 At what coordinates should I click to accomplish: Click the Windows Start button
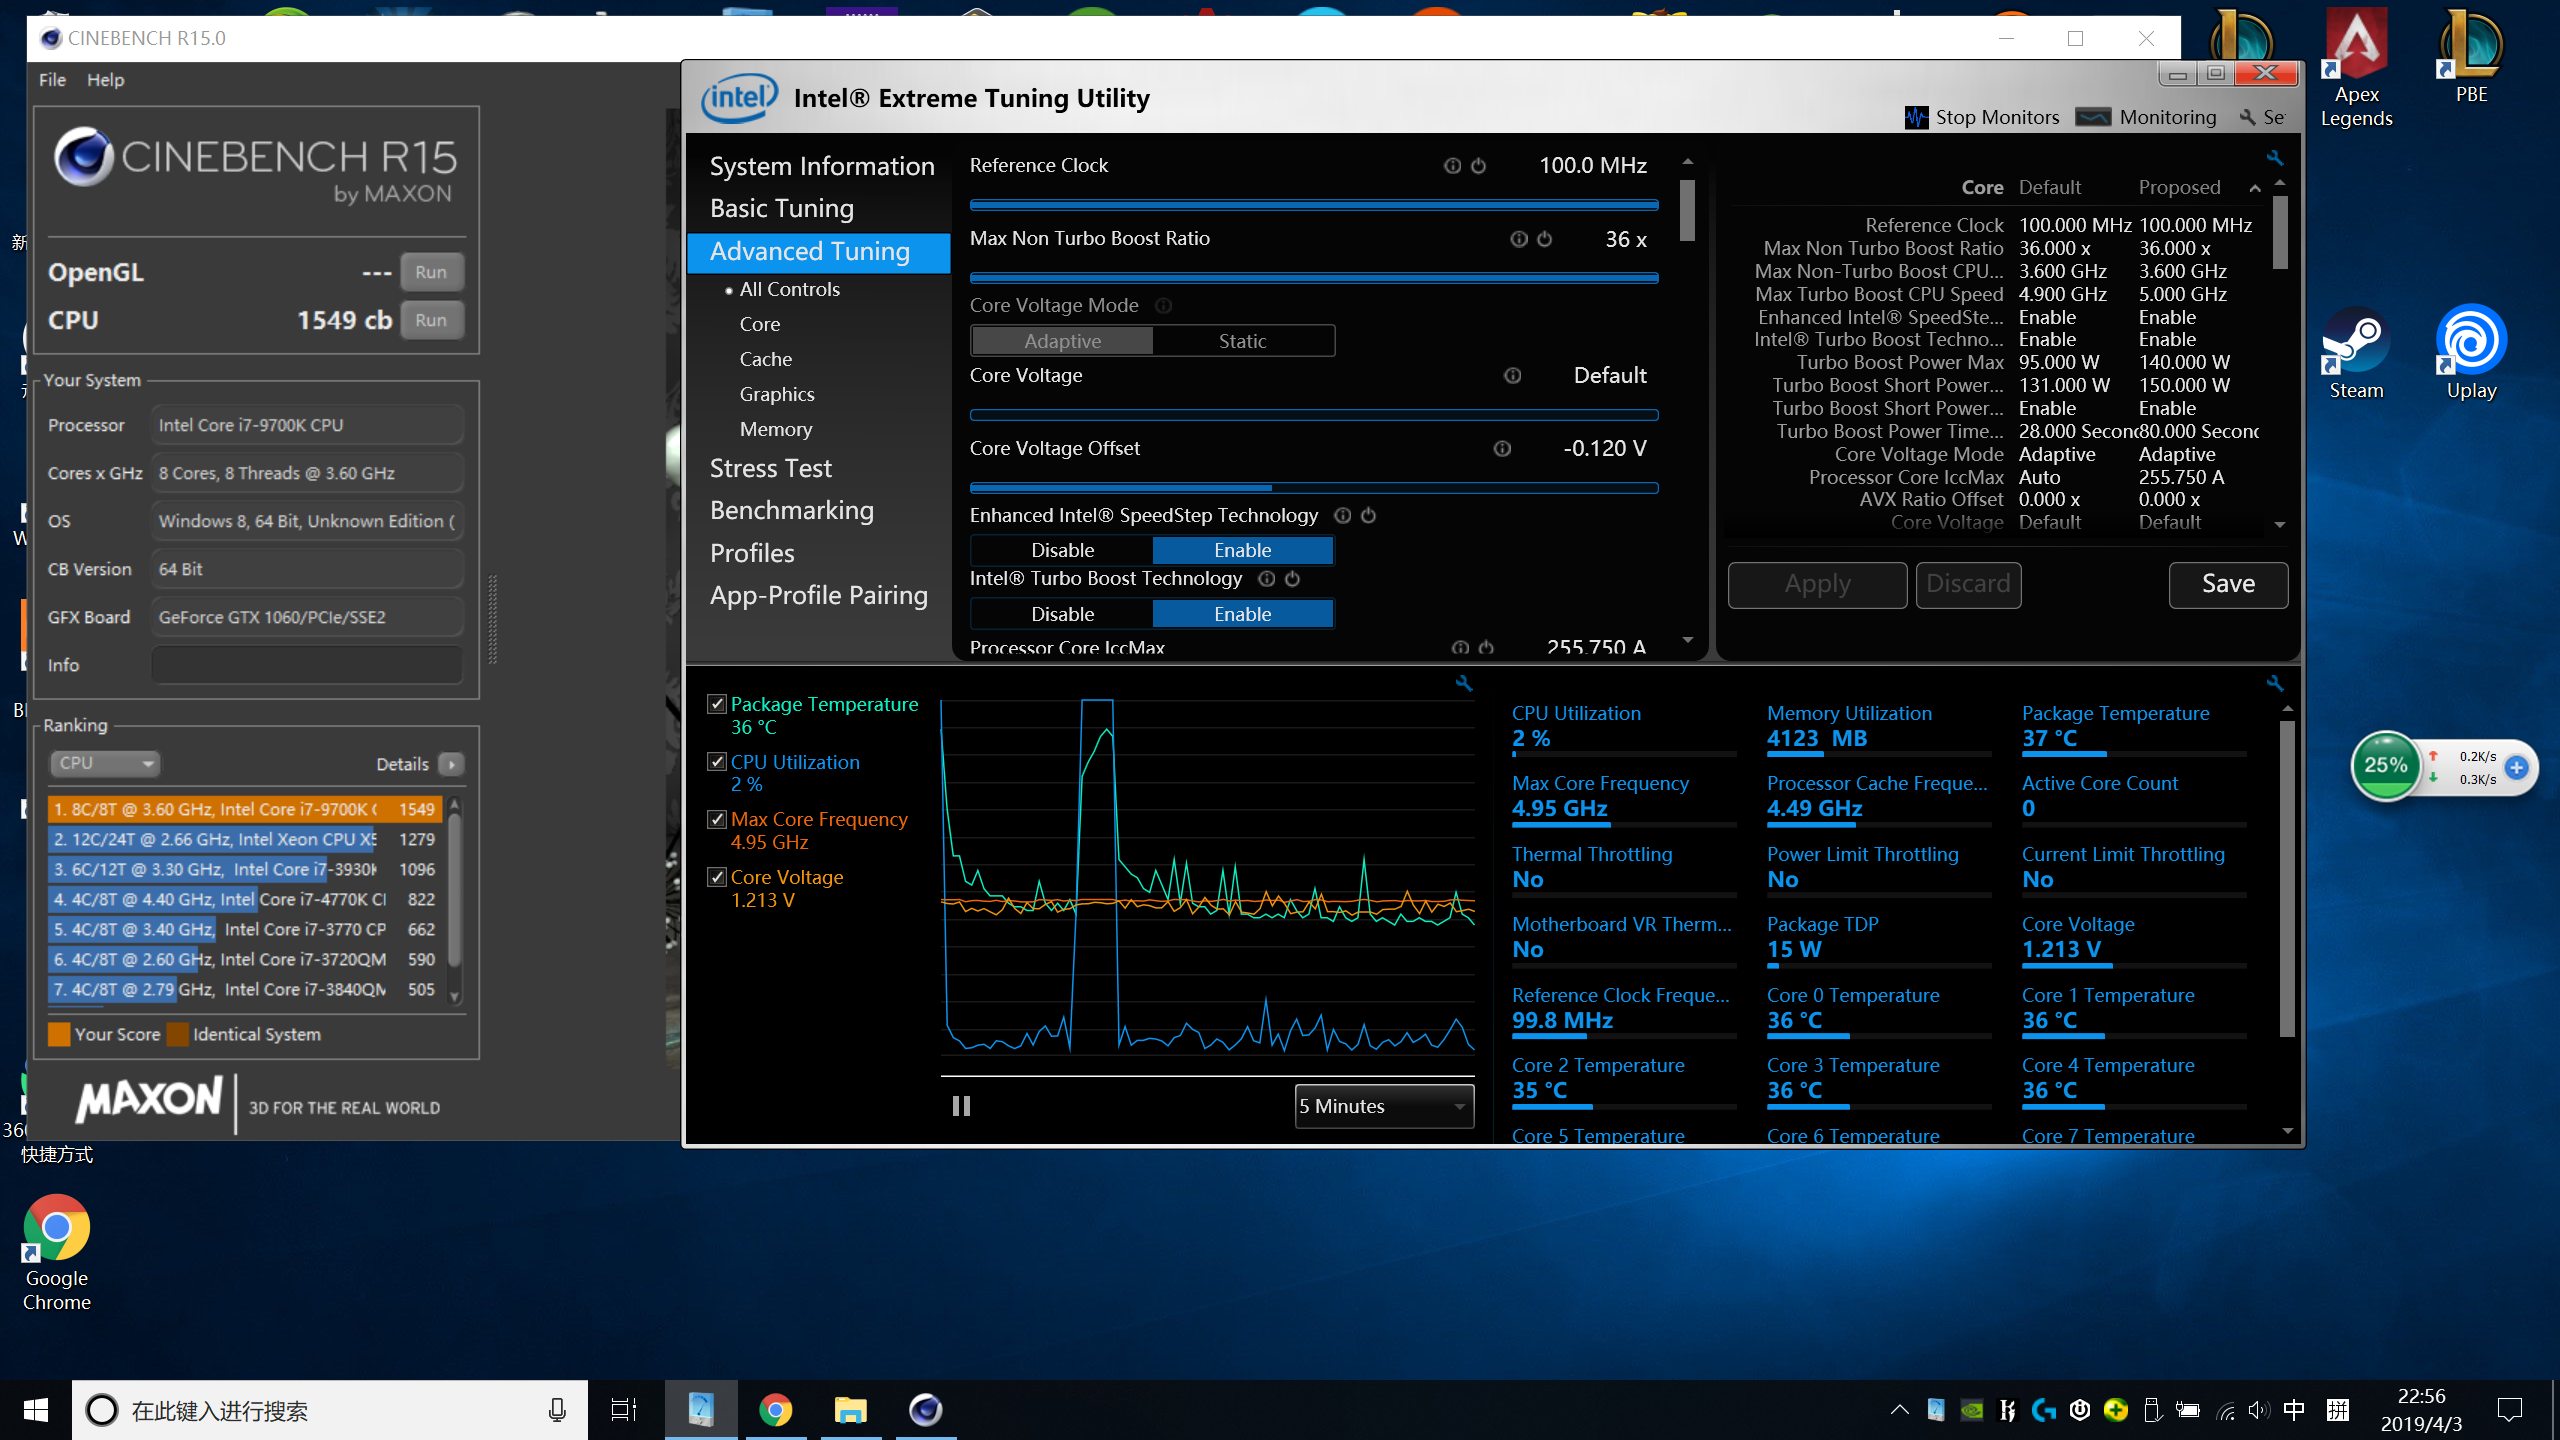tap(36, 1410)
